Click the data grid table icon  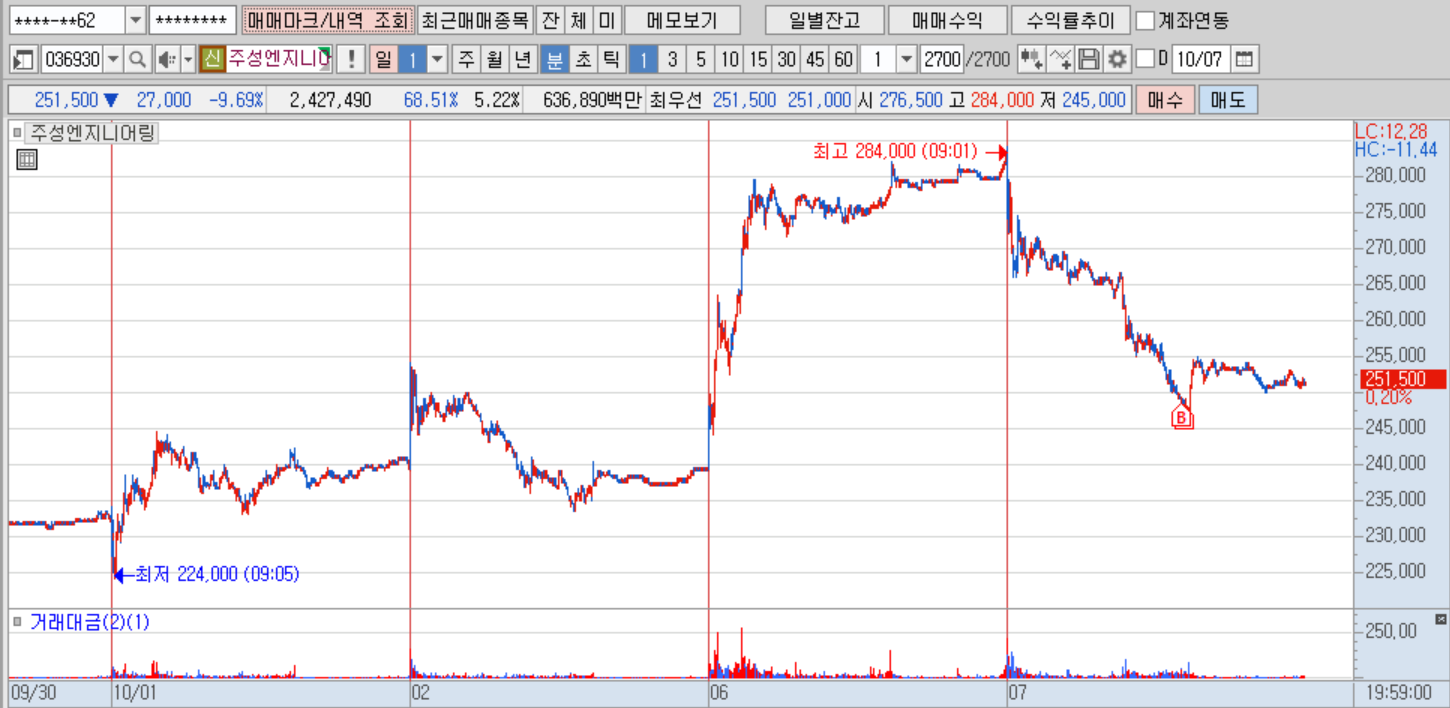click(x=27, y=159)
